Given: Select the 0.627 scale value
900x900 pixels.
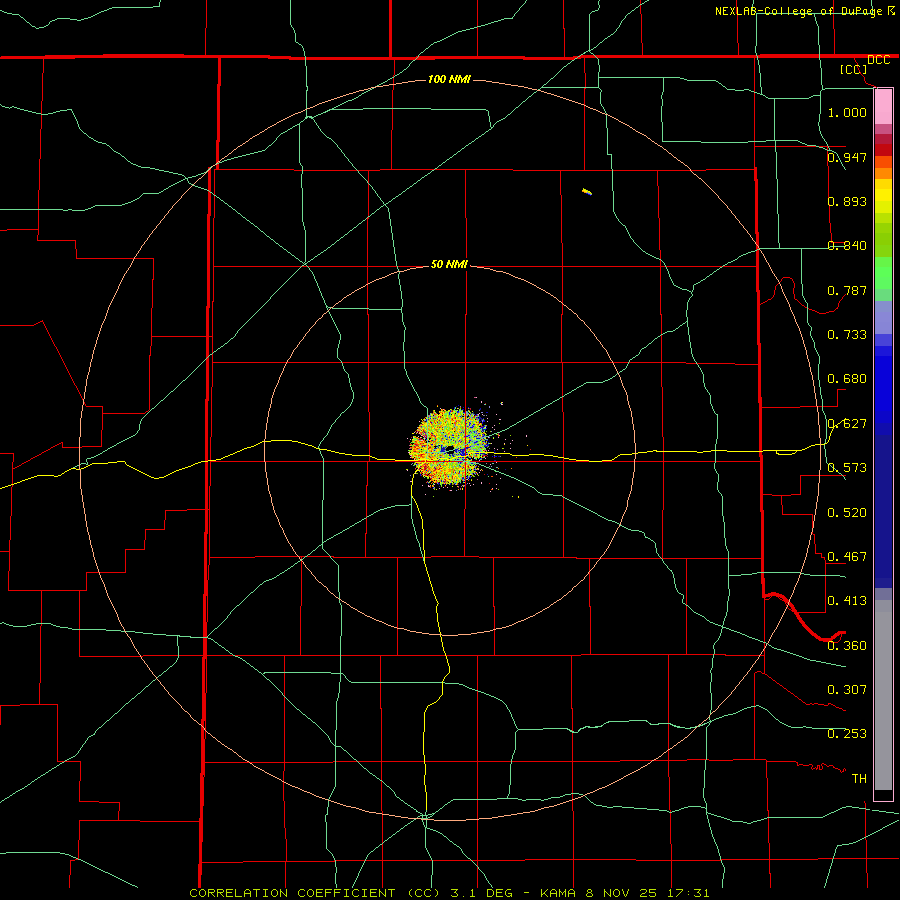Looking at the screenshot, I should [x=847, y=424].
